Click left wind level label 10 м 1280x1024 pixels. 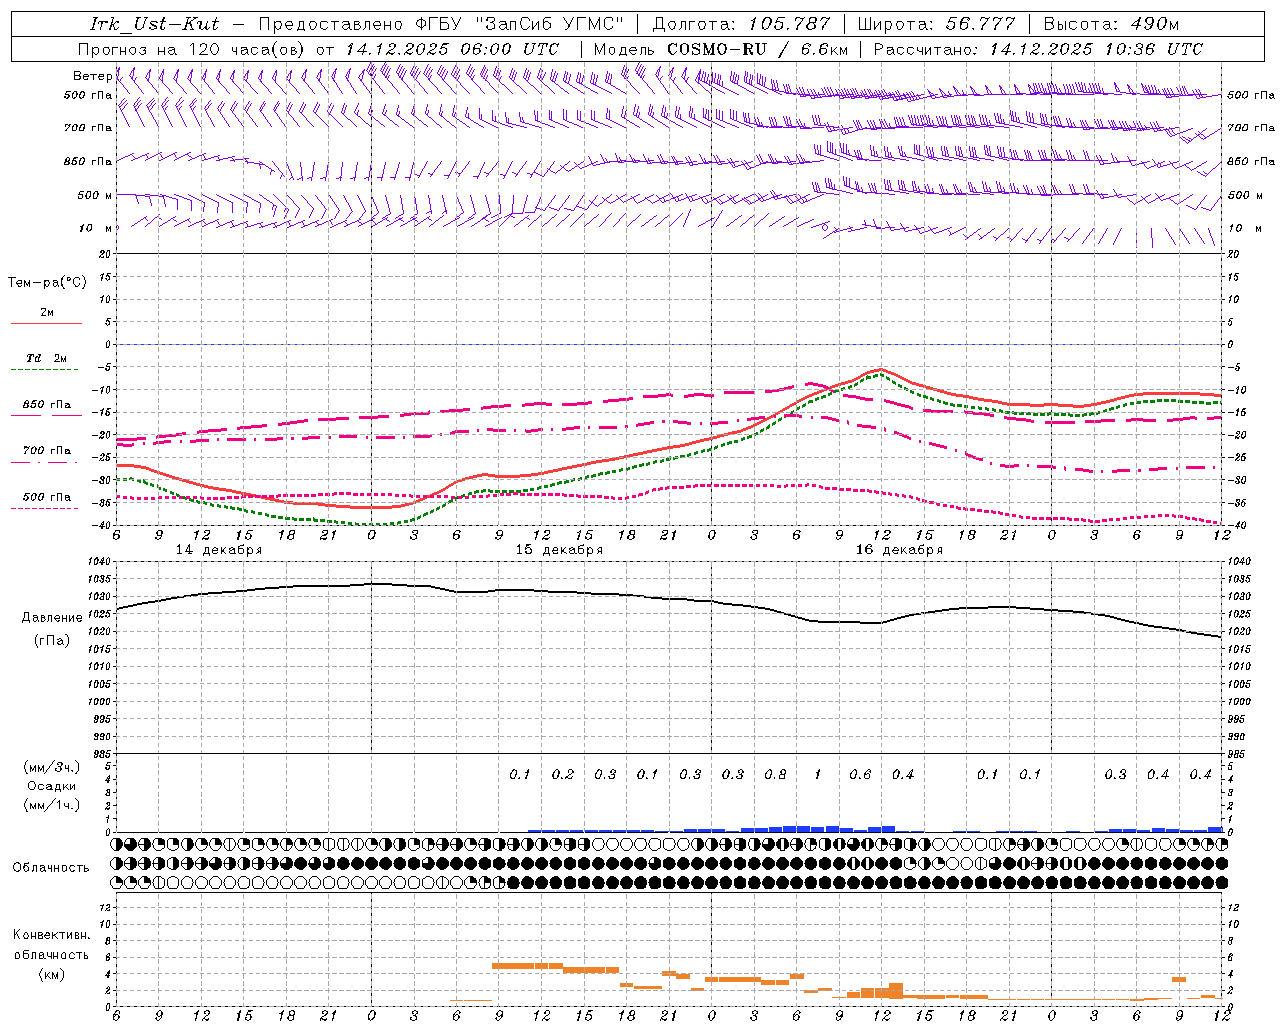pyautogui.click(x=96, y=228)
